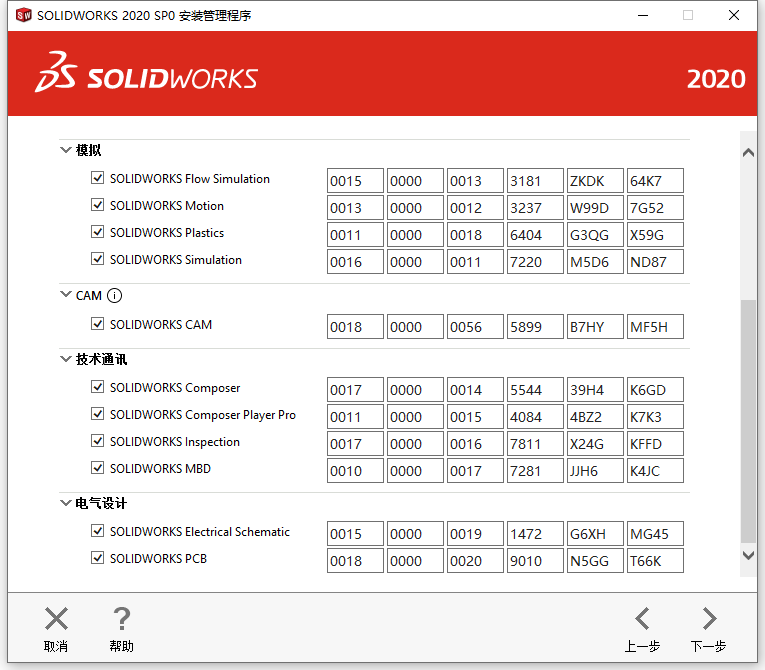Collapse the CAM section
Image resolution: width=765 pixels, height=670 pixels.
(65, 294)
